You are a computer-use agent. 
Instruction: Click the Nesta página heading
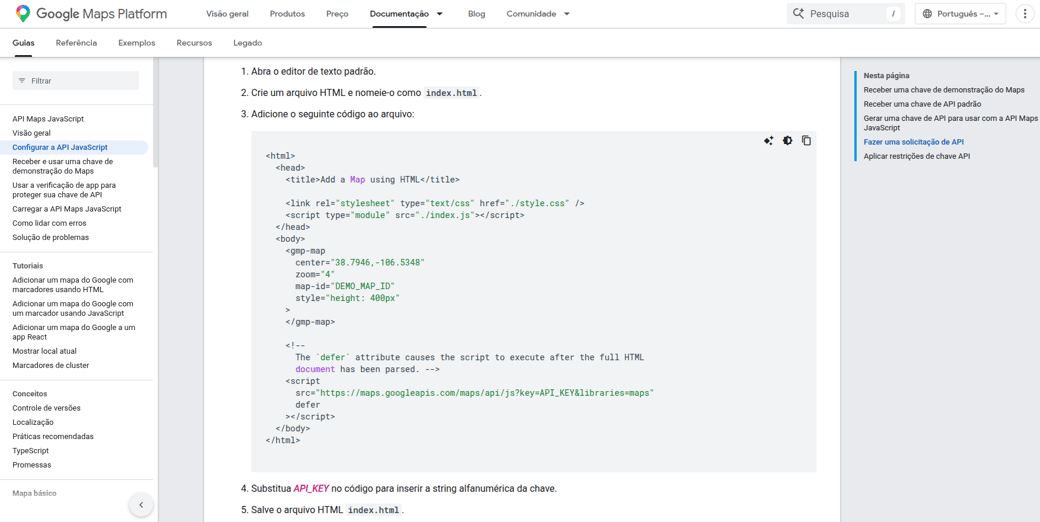886,76
